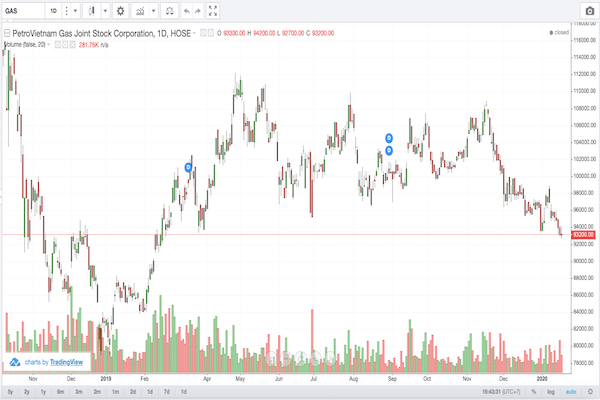This screenshot has height=400, width=600.
Task: Open dropdown beside PetroVietnam Gas title
Action: [x=194, y=33]
